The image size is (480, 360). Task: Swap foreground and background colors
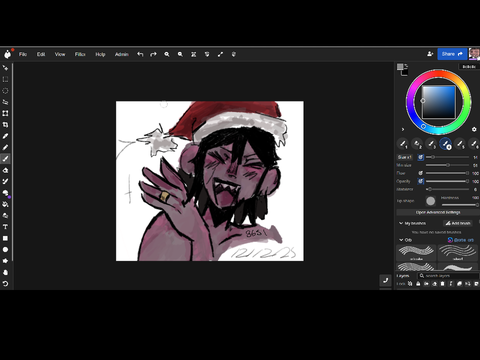[x=406, y=65]
